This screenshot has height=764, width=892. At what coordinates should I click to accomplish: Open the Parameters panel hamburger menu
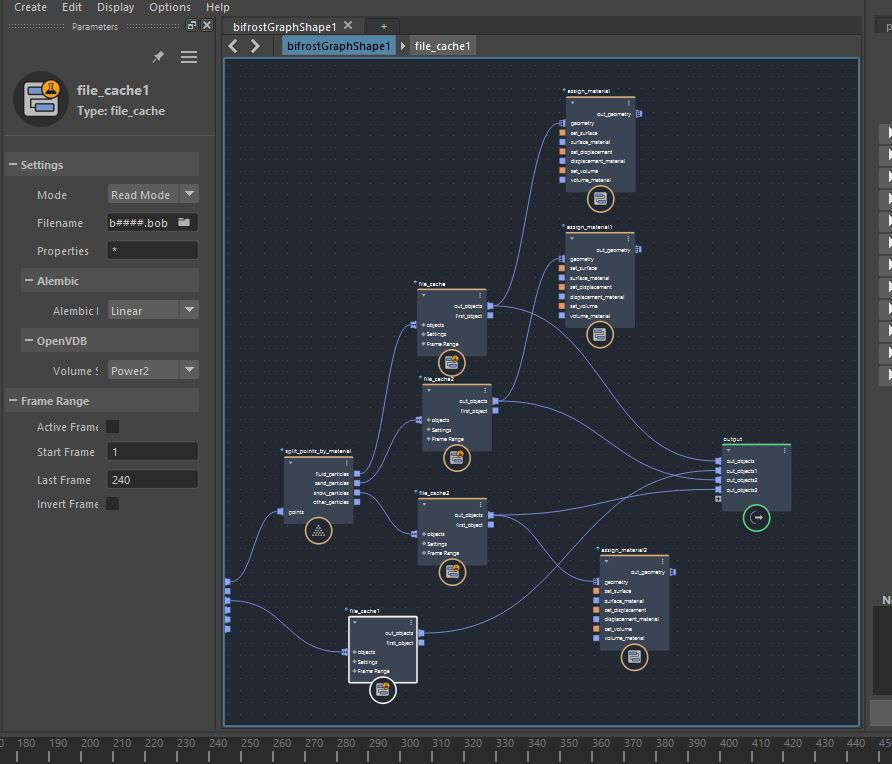click(x=189, y=57)
